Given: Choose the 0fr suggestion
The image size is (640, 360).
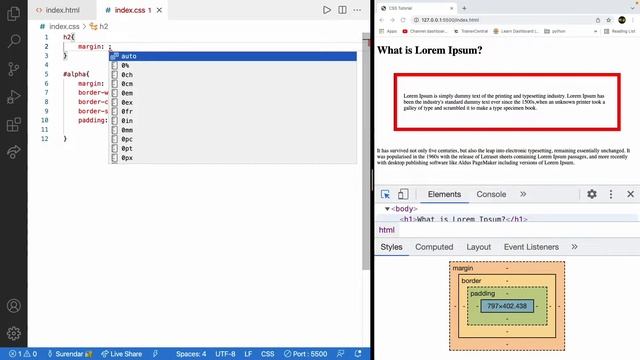Looking at the screenshot, I should pyautogui.click(x=233, y=111).
